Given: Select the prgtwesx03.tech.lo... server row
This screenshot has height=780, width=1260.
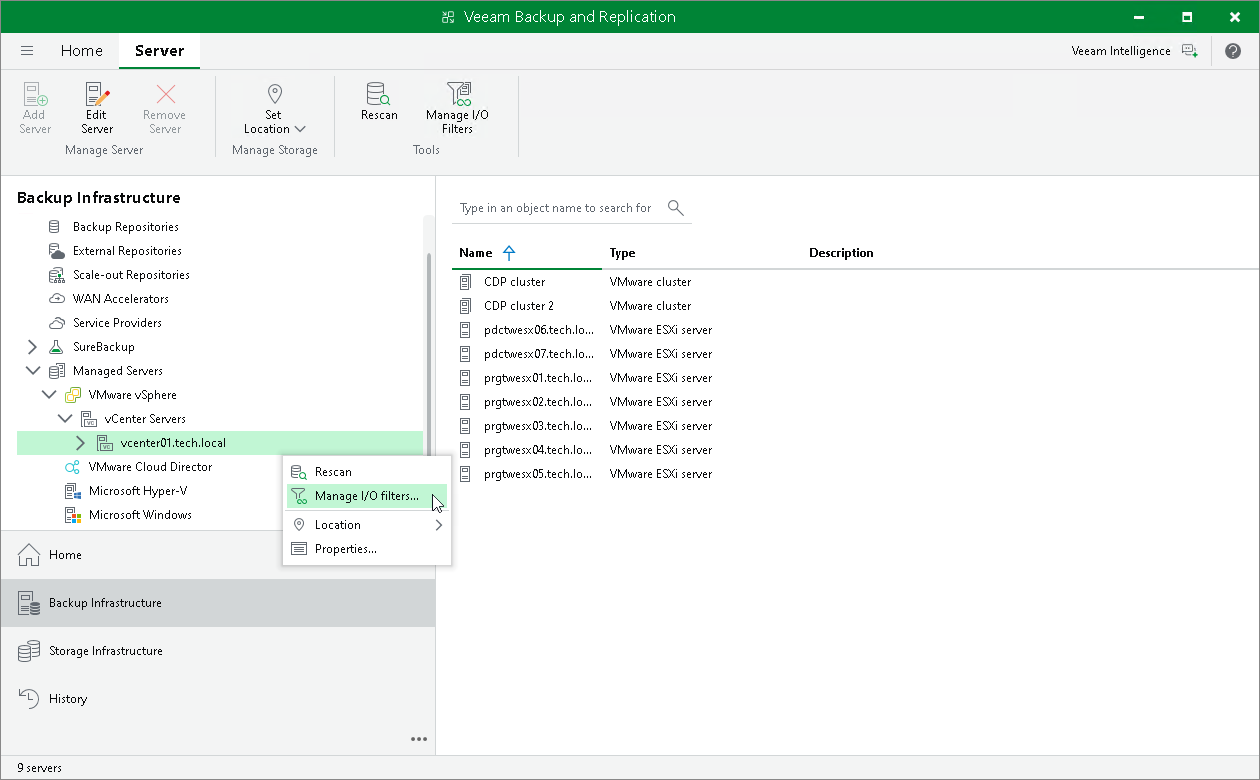Looking at the screenshot, I should click(855, 426).
